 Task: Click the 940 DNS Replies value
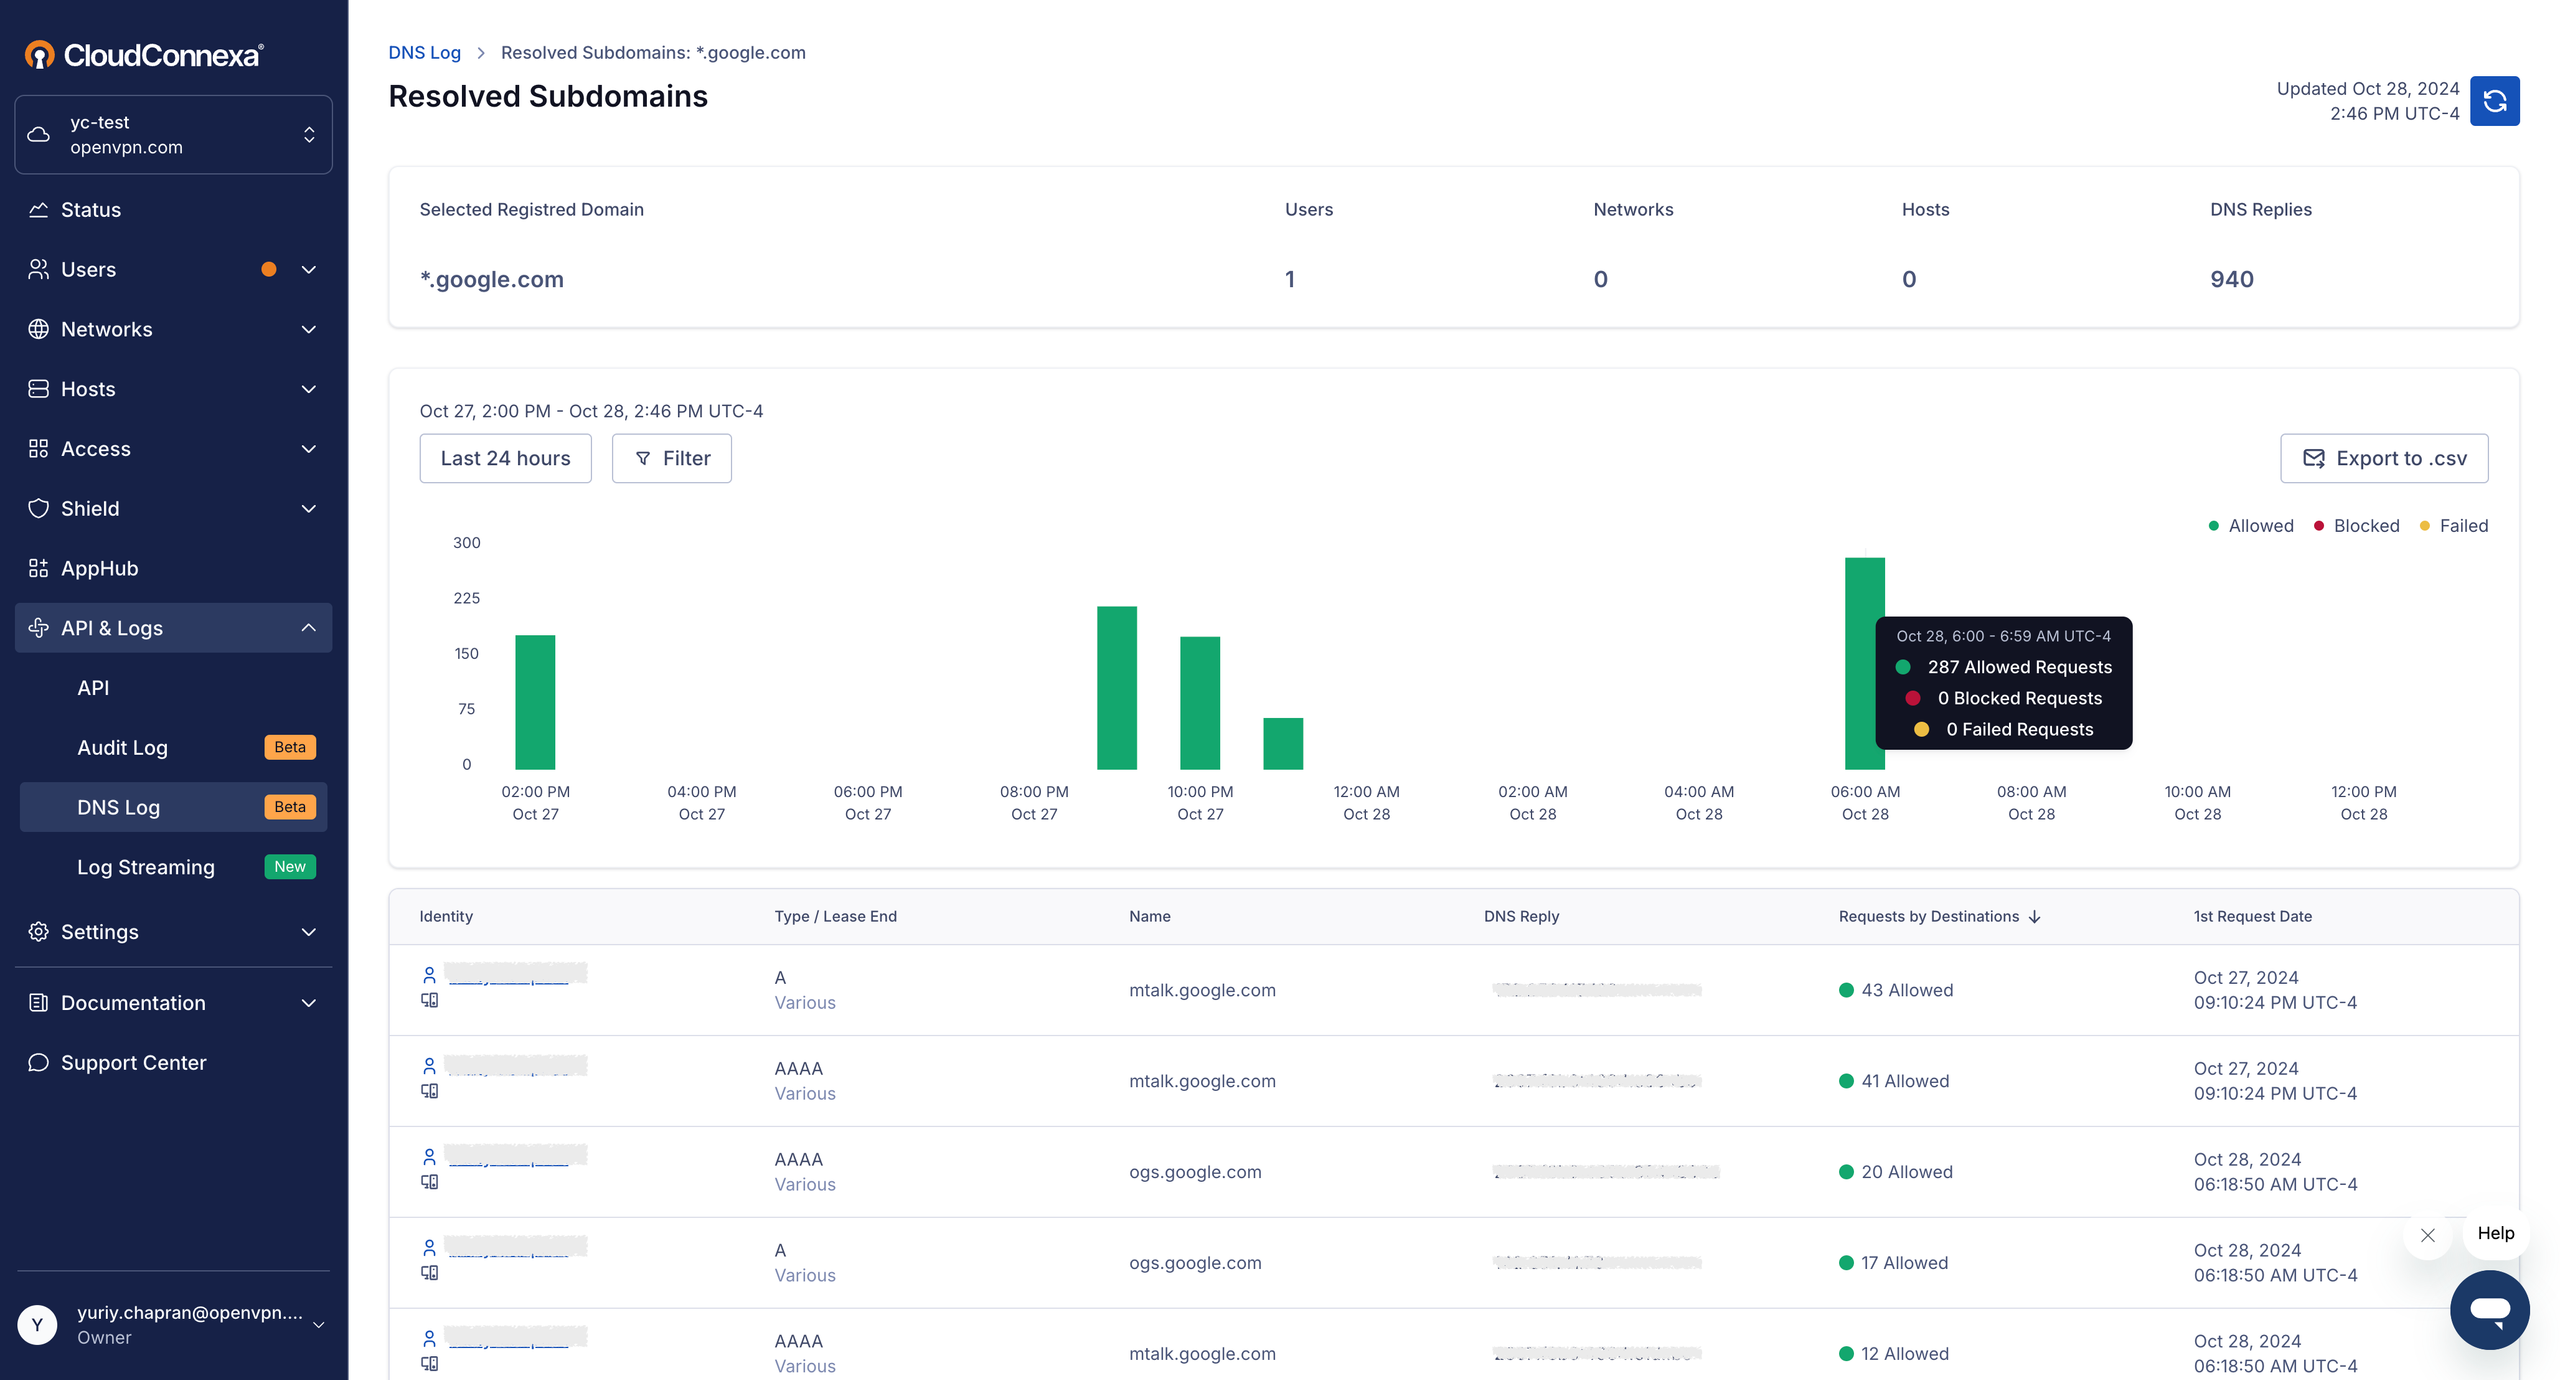(2231, 279)
